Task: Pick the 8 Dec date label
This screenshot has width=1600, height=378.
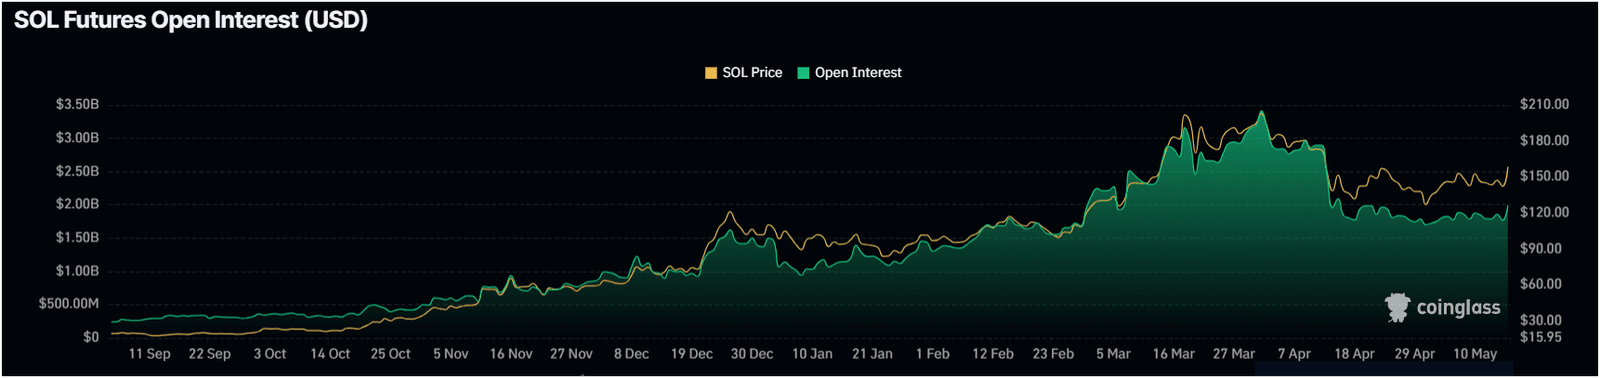Action: pos(631,354)
